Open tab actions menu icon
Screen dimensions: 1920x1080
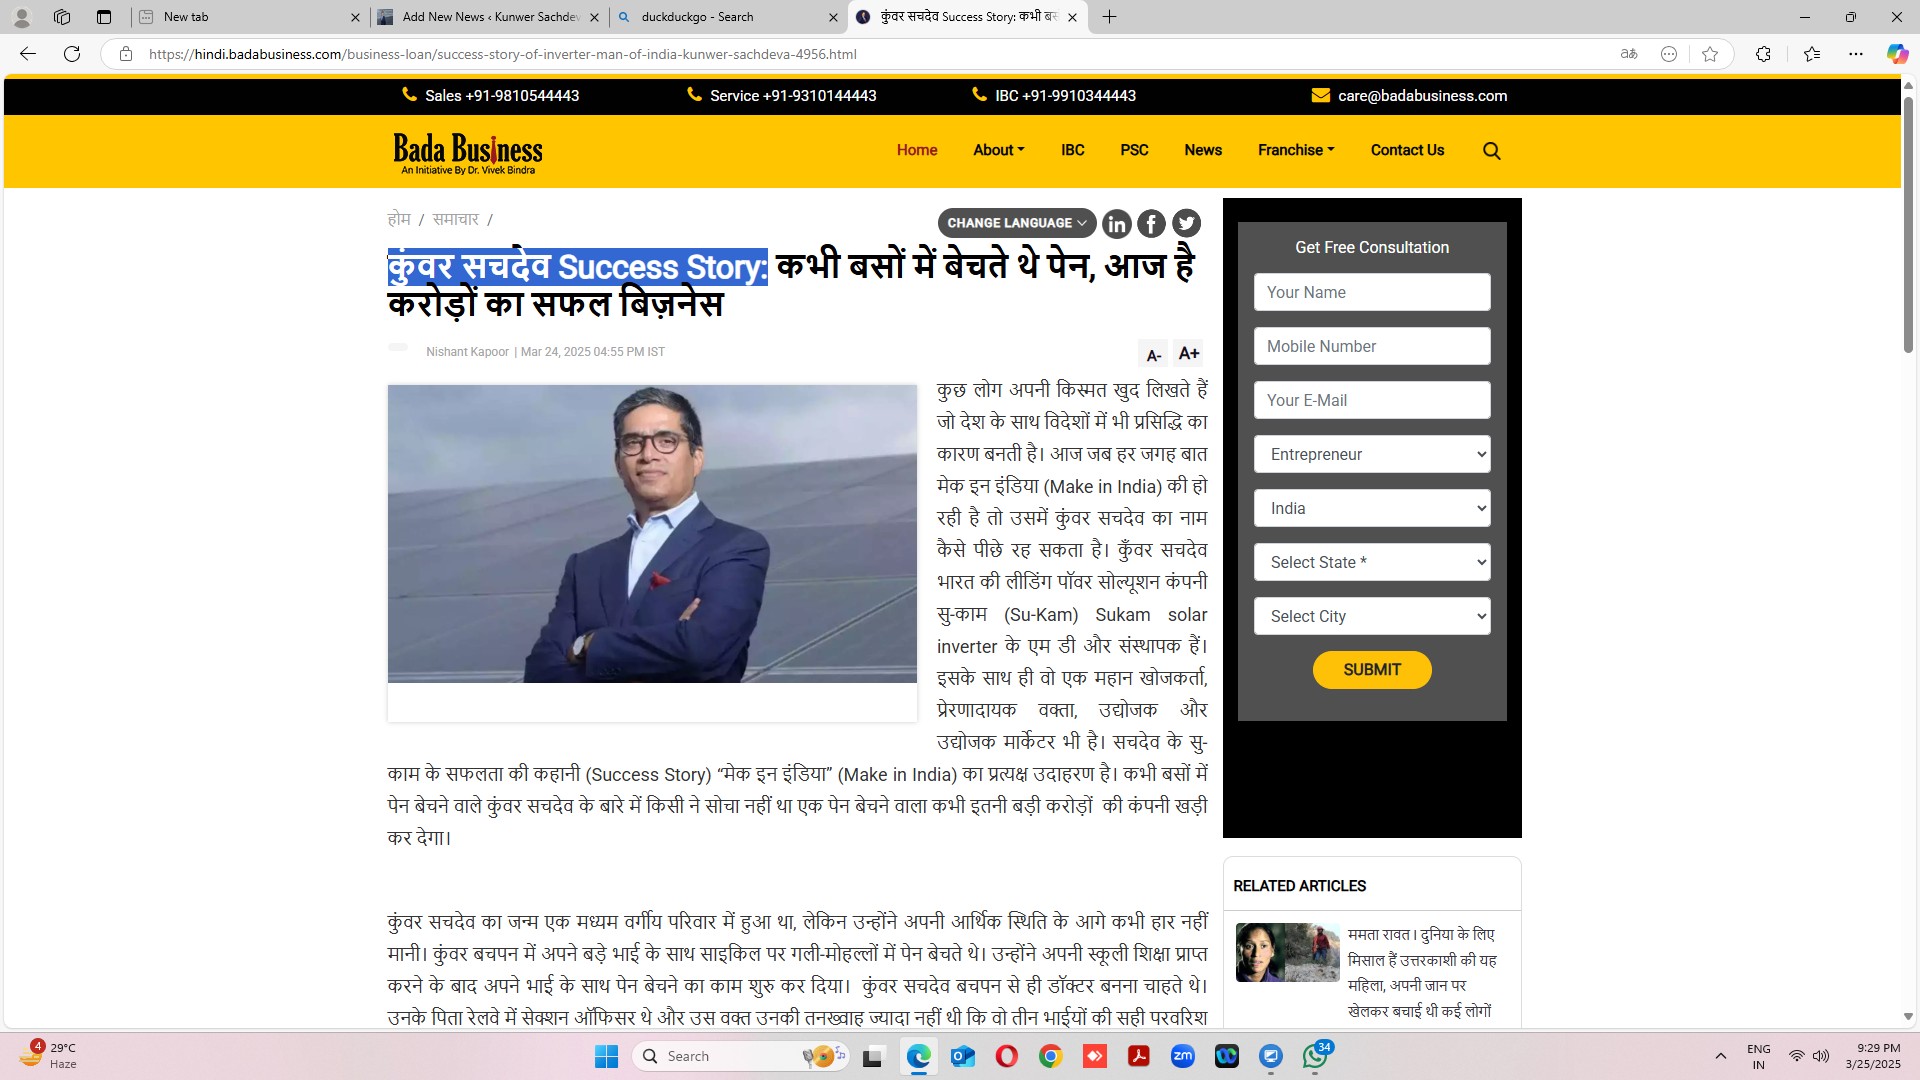click(103, 17)
